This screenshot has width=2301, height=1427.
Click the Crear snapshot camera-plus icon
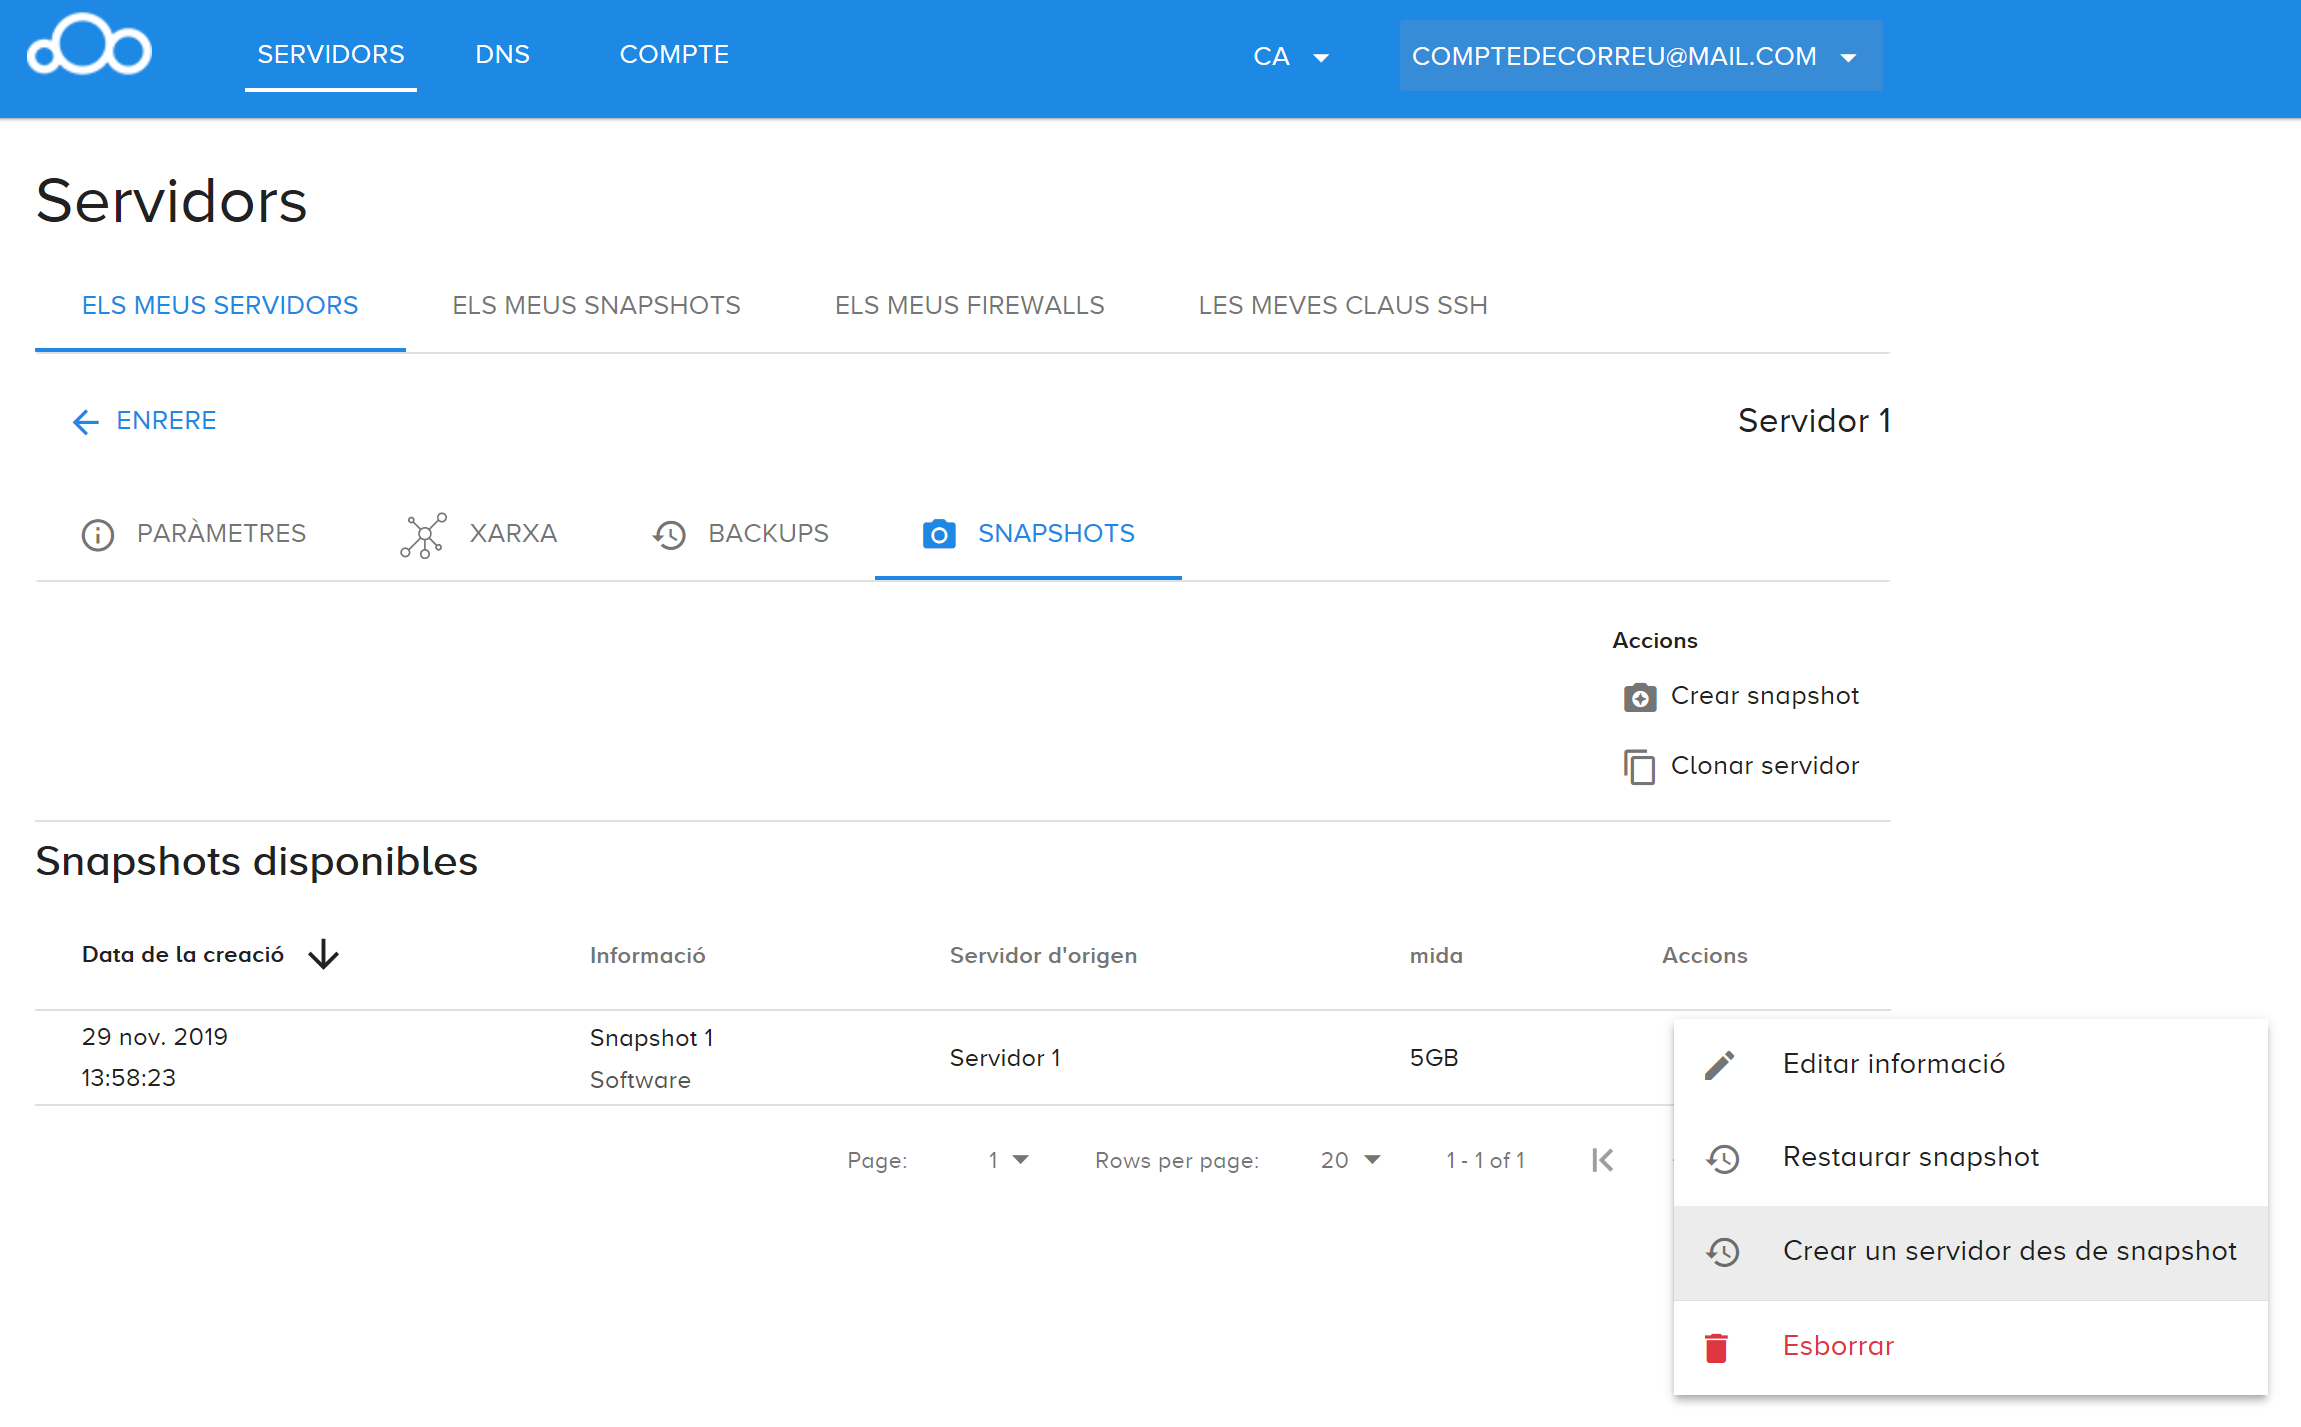point(1640,697)
